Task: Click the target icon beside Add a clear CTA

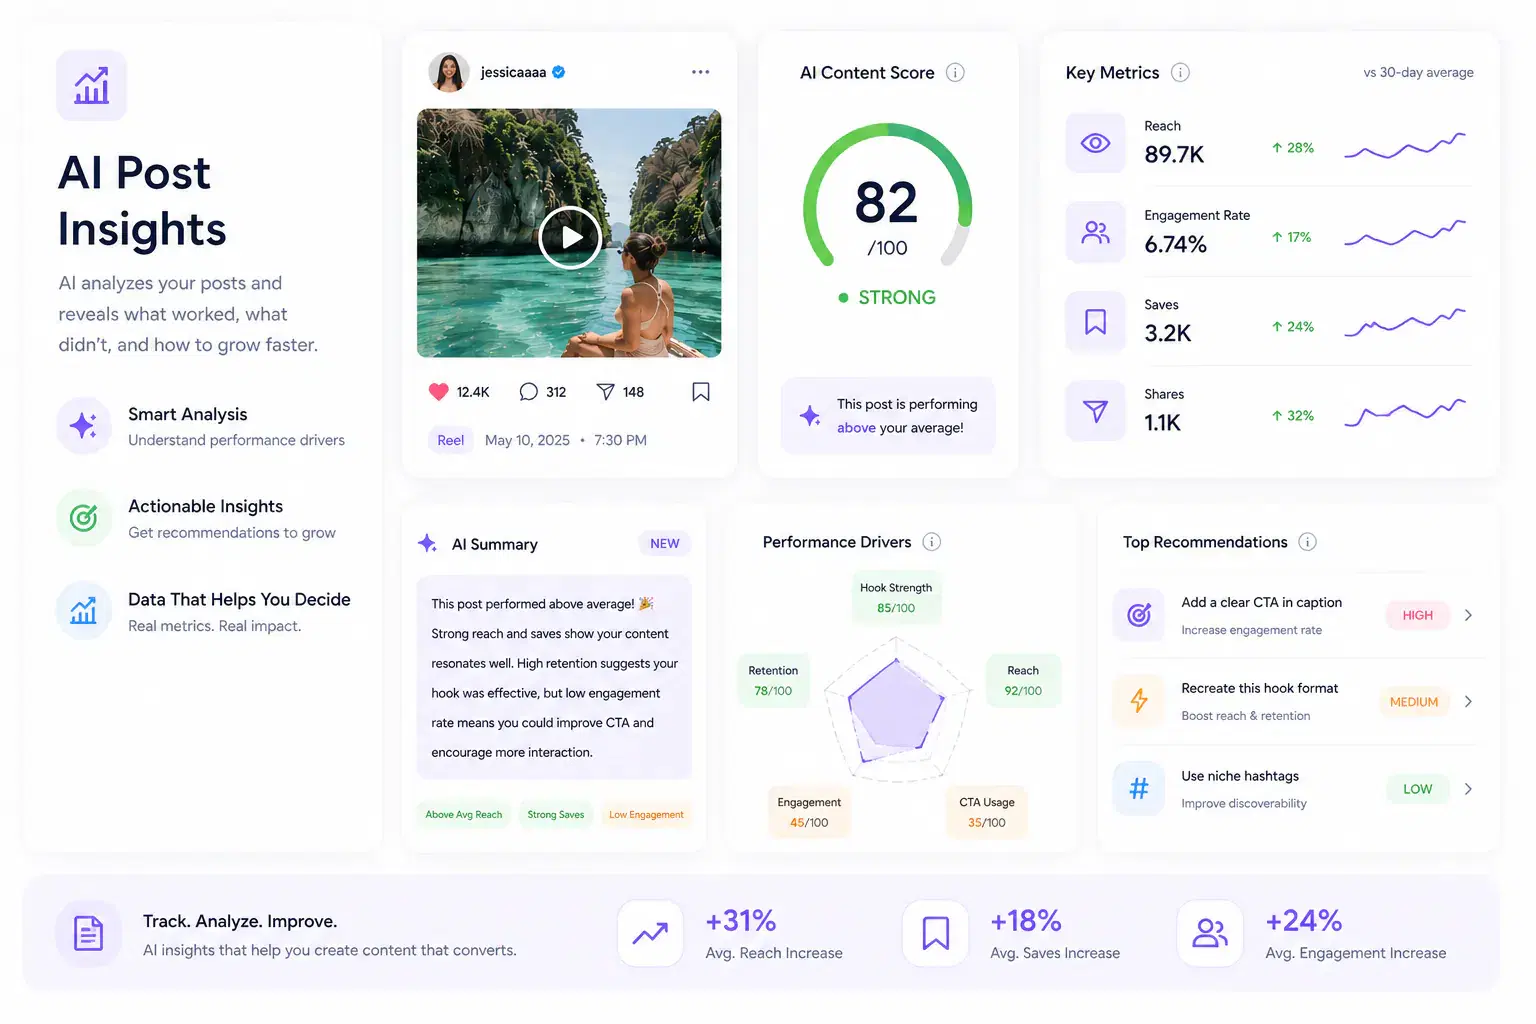Action: tap(1139, 615)
